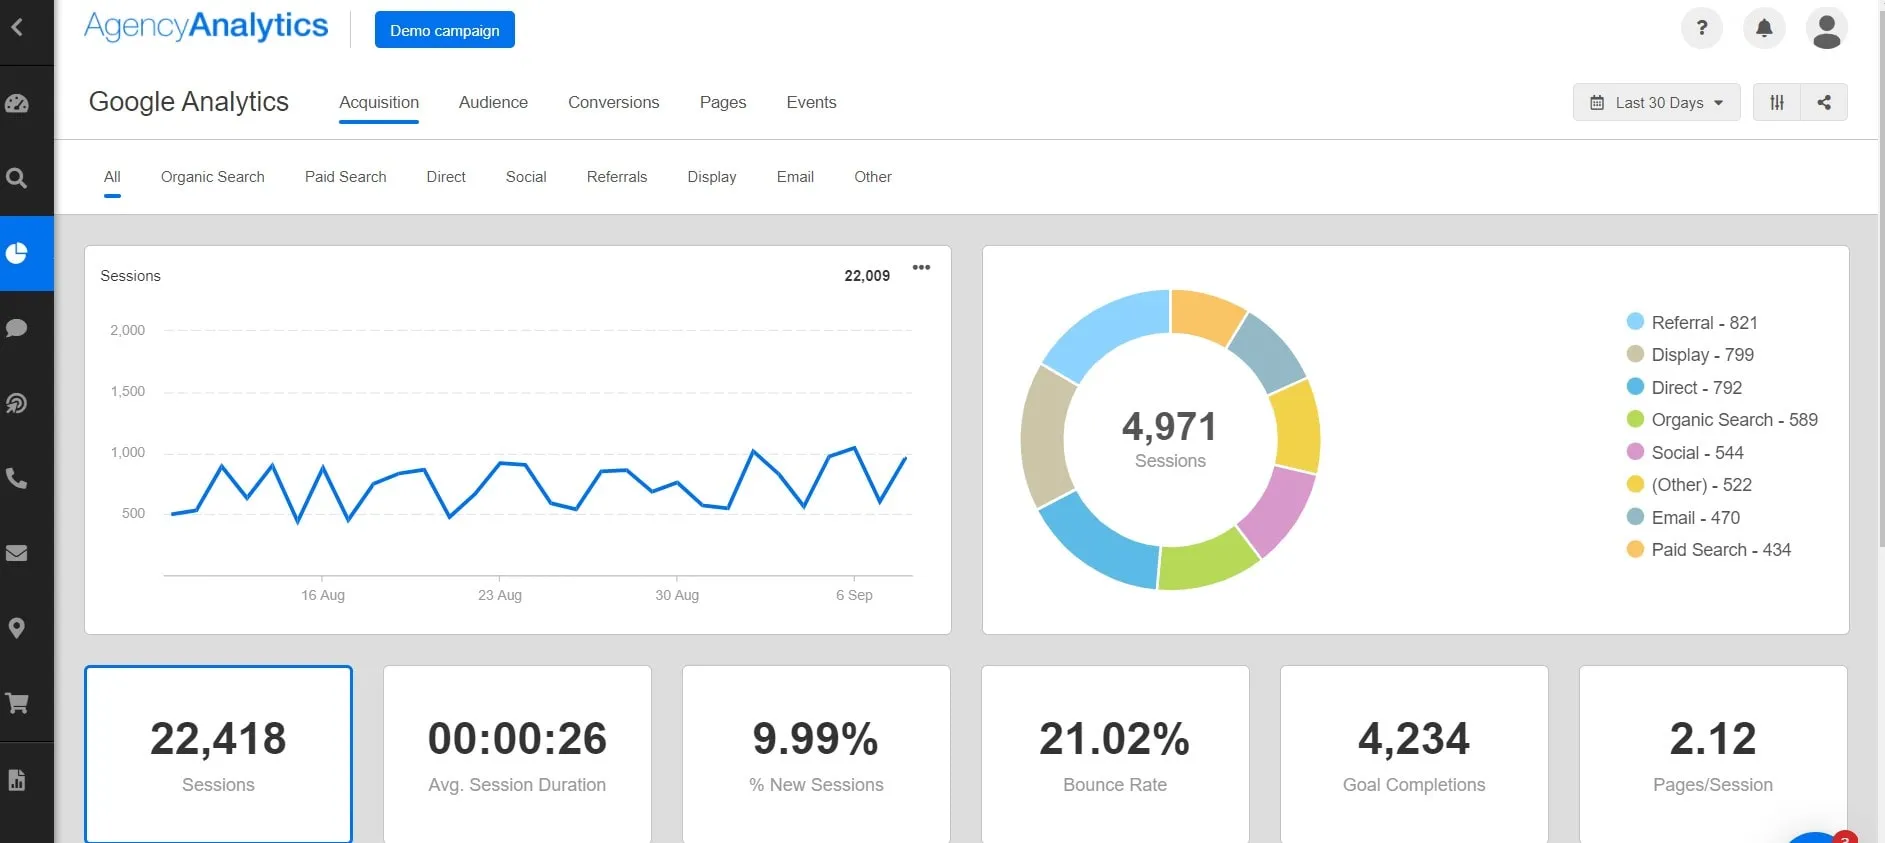This screenshot has width=1885, height=843.
Task: Click the search magnifier sidebar icon
Action: pos(17,179)
